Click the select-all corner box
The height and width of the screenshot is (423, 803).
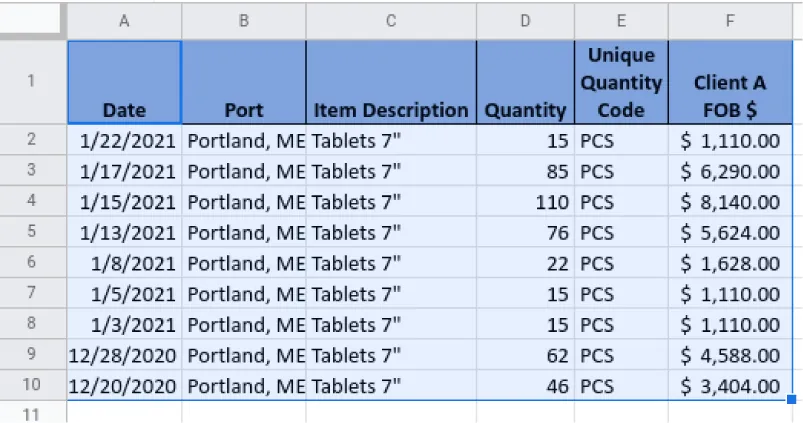pos(33,20)
